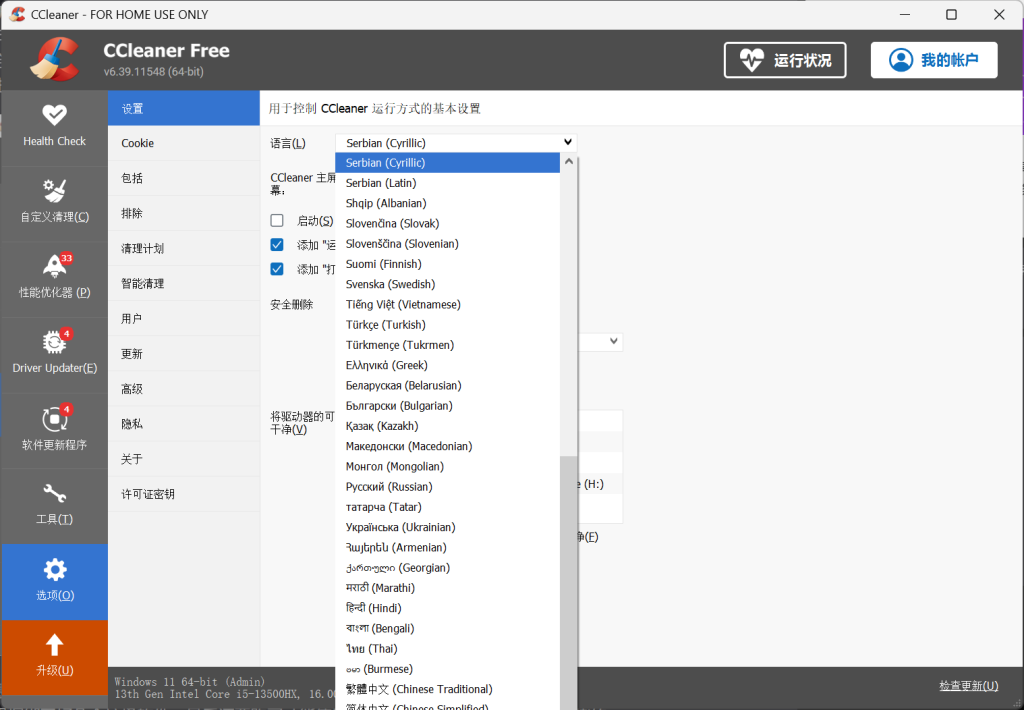Pick Русский (Russian) in the dropdown list
This screenshot has width=1024, height=710.
tap(389, 487)
